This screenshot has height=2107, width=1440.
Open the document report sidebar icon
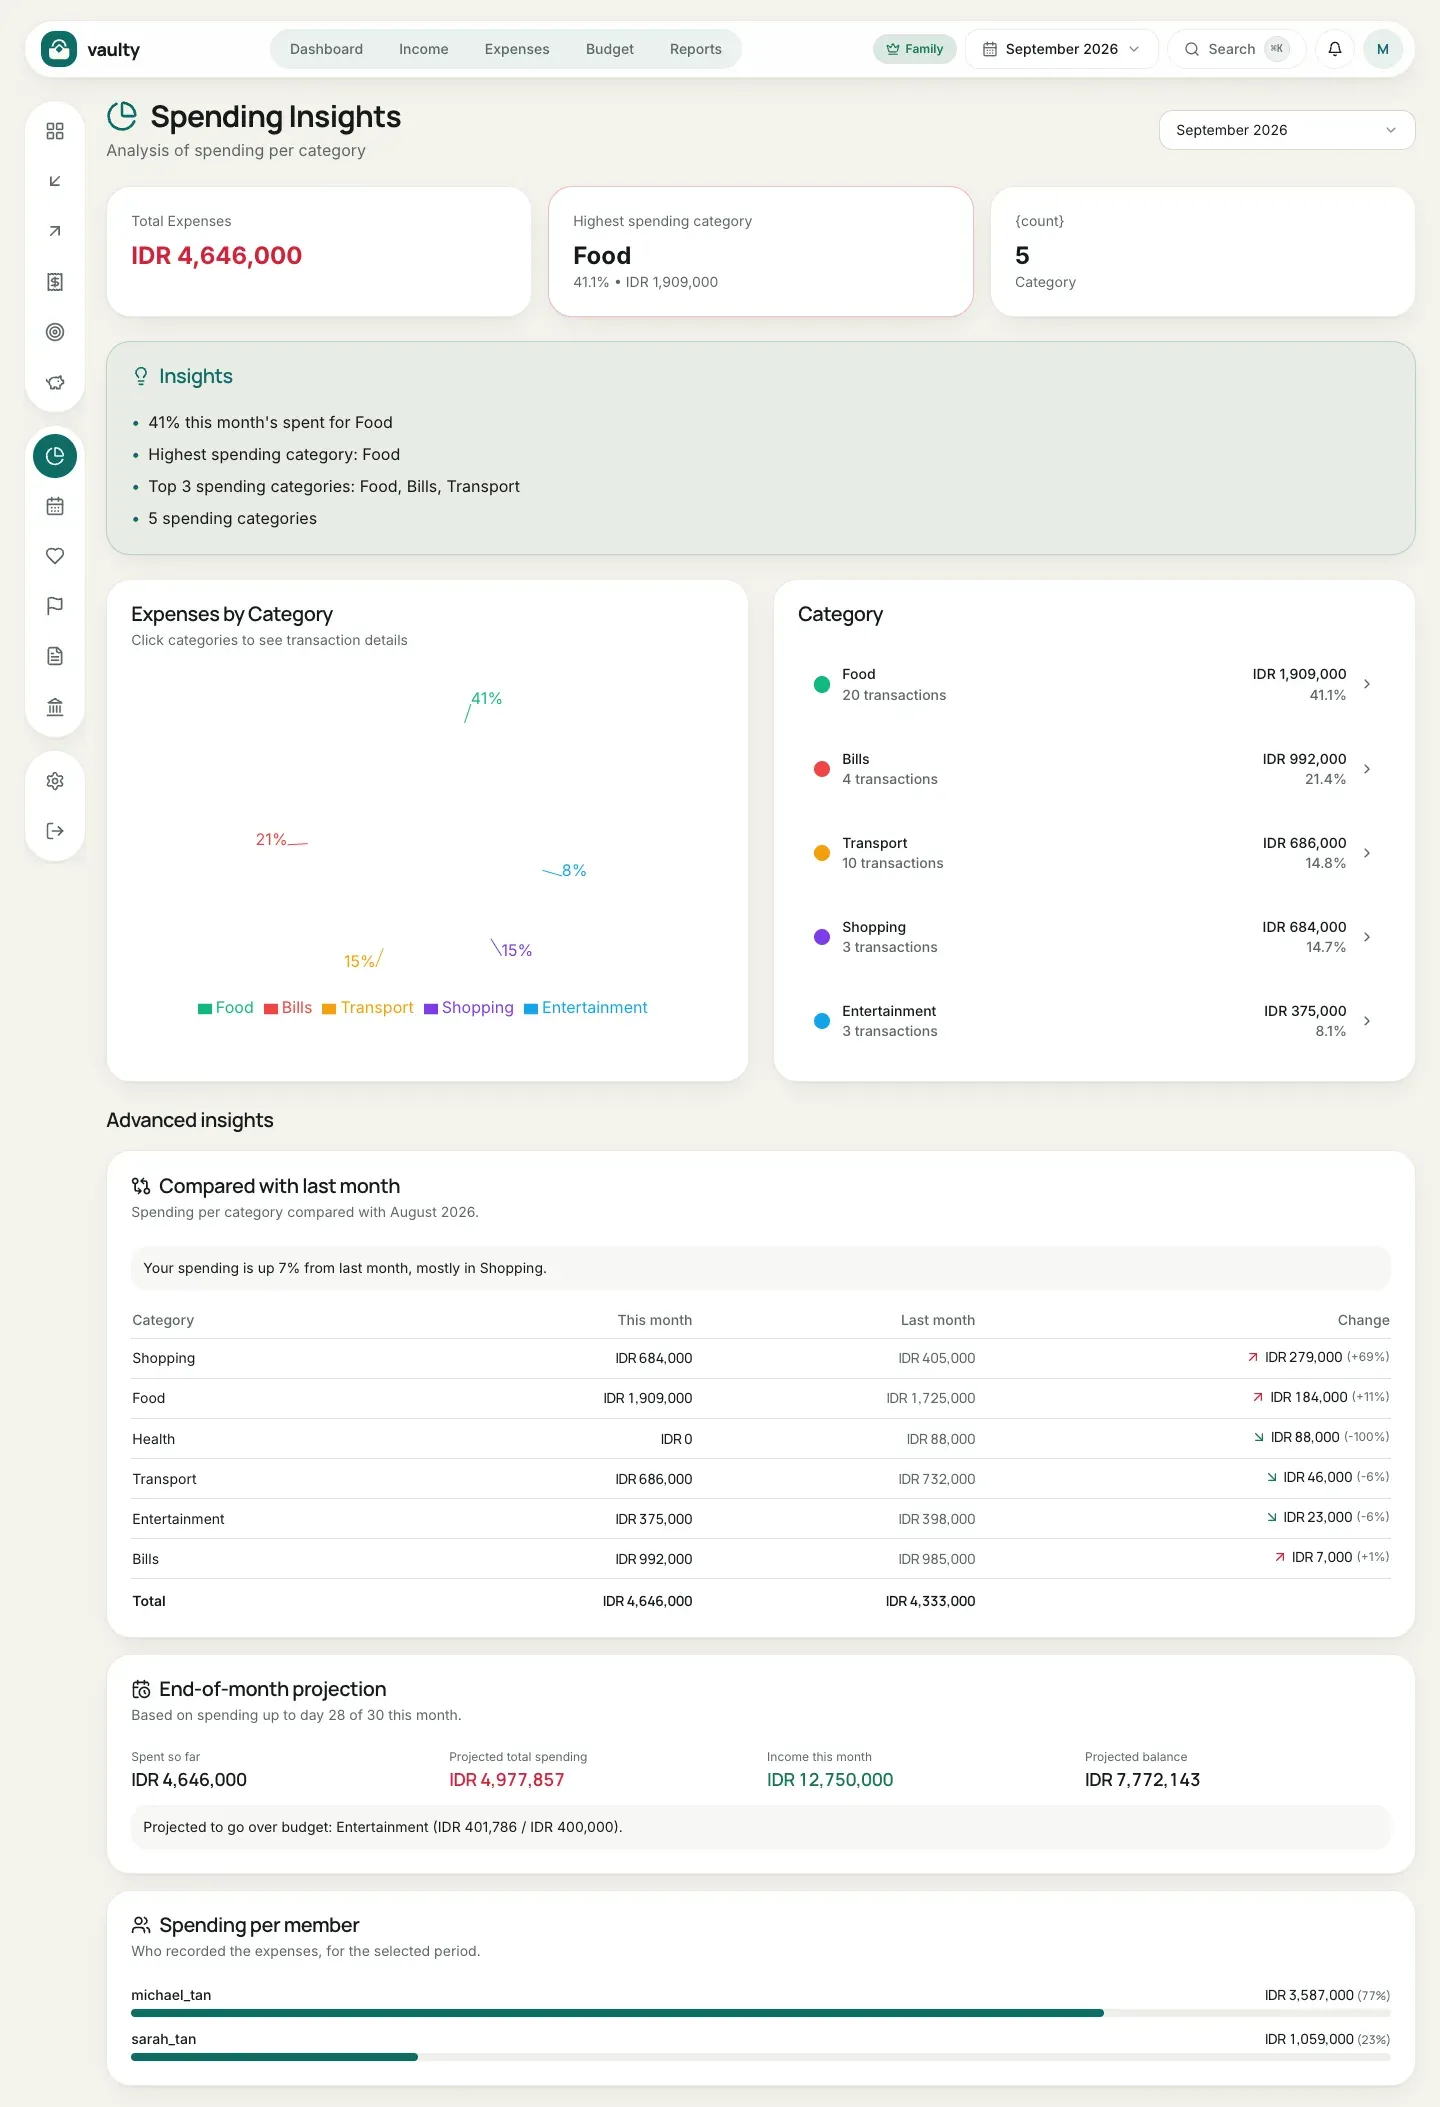[55, 656]
